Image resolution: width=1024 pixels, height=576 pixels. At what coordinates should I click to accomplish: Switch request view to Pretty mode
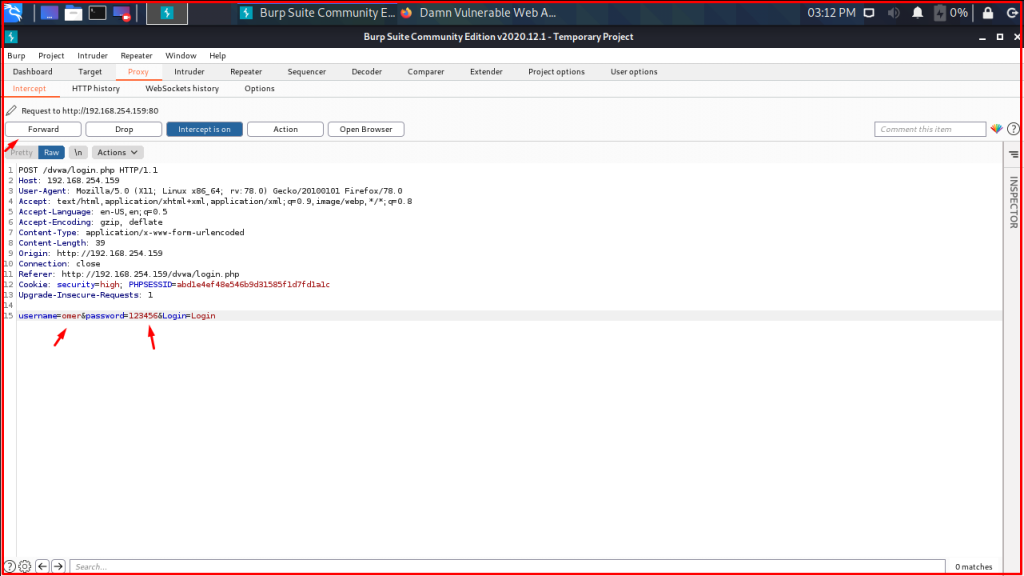(20, 151)
